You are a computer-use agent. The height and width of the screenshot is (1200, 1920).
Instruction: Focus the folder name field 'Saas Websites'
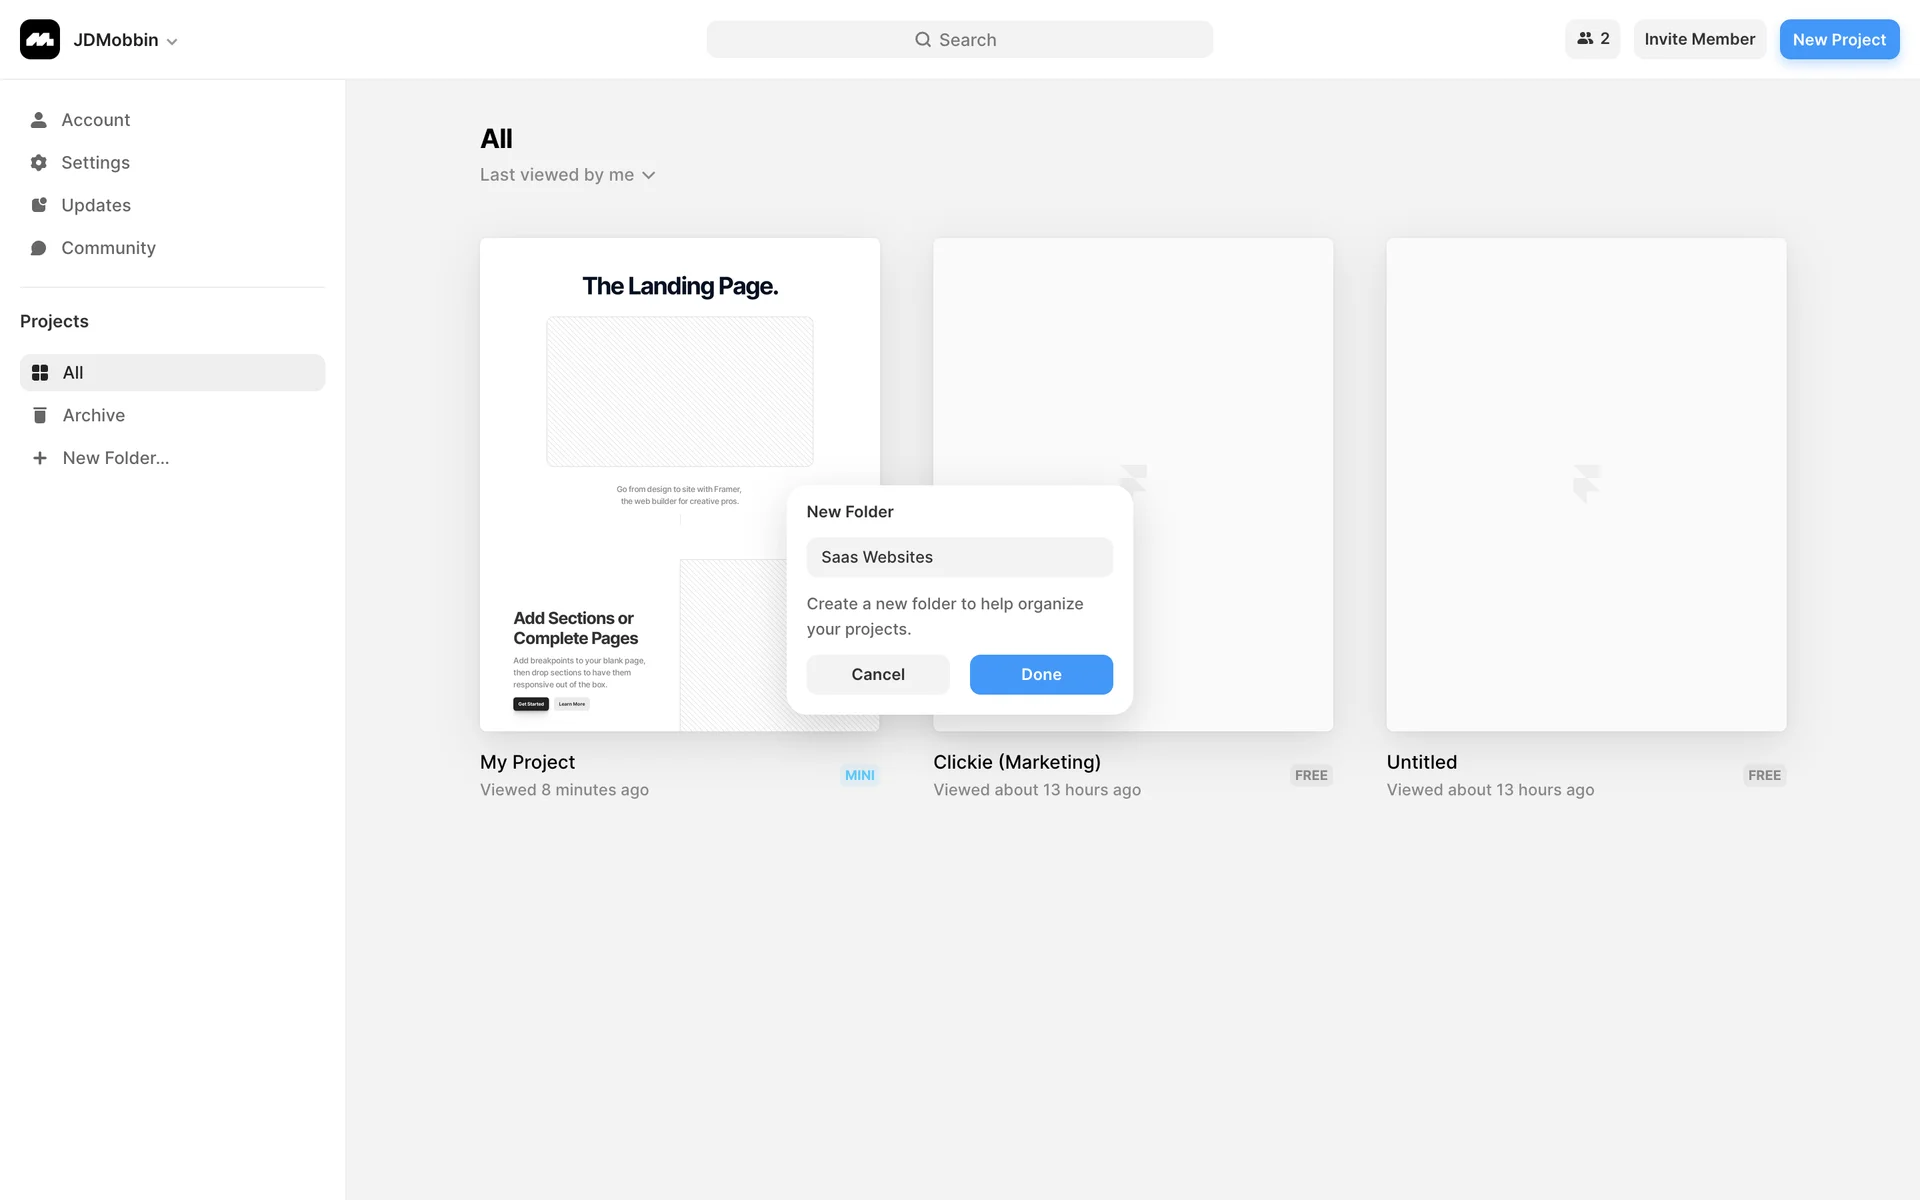[959, 557]
